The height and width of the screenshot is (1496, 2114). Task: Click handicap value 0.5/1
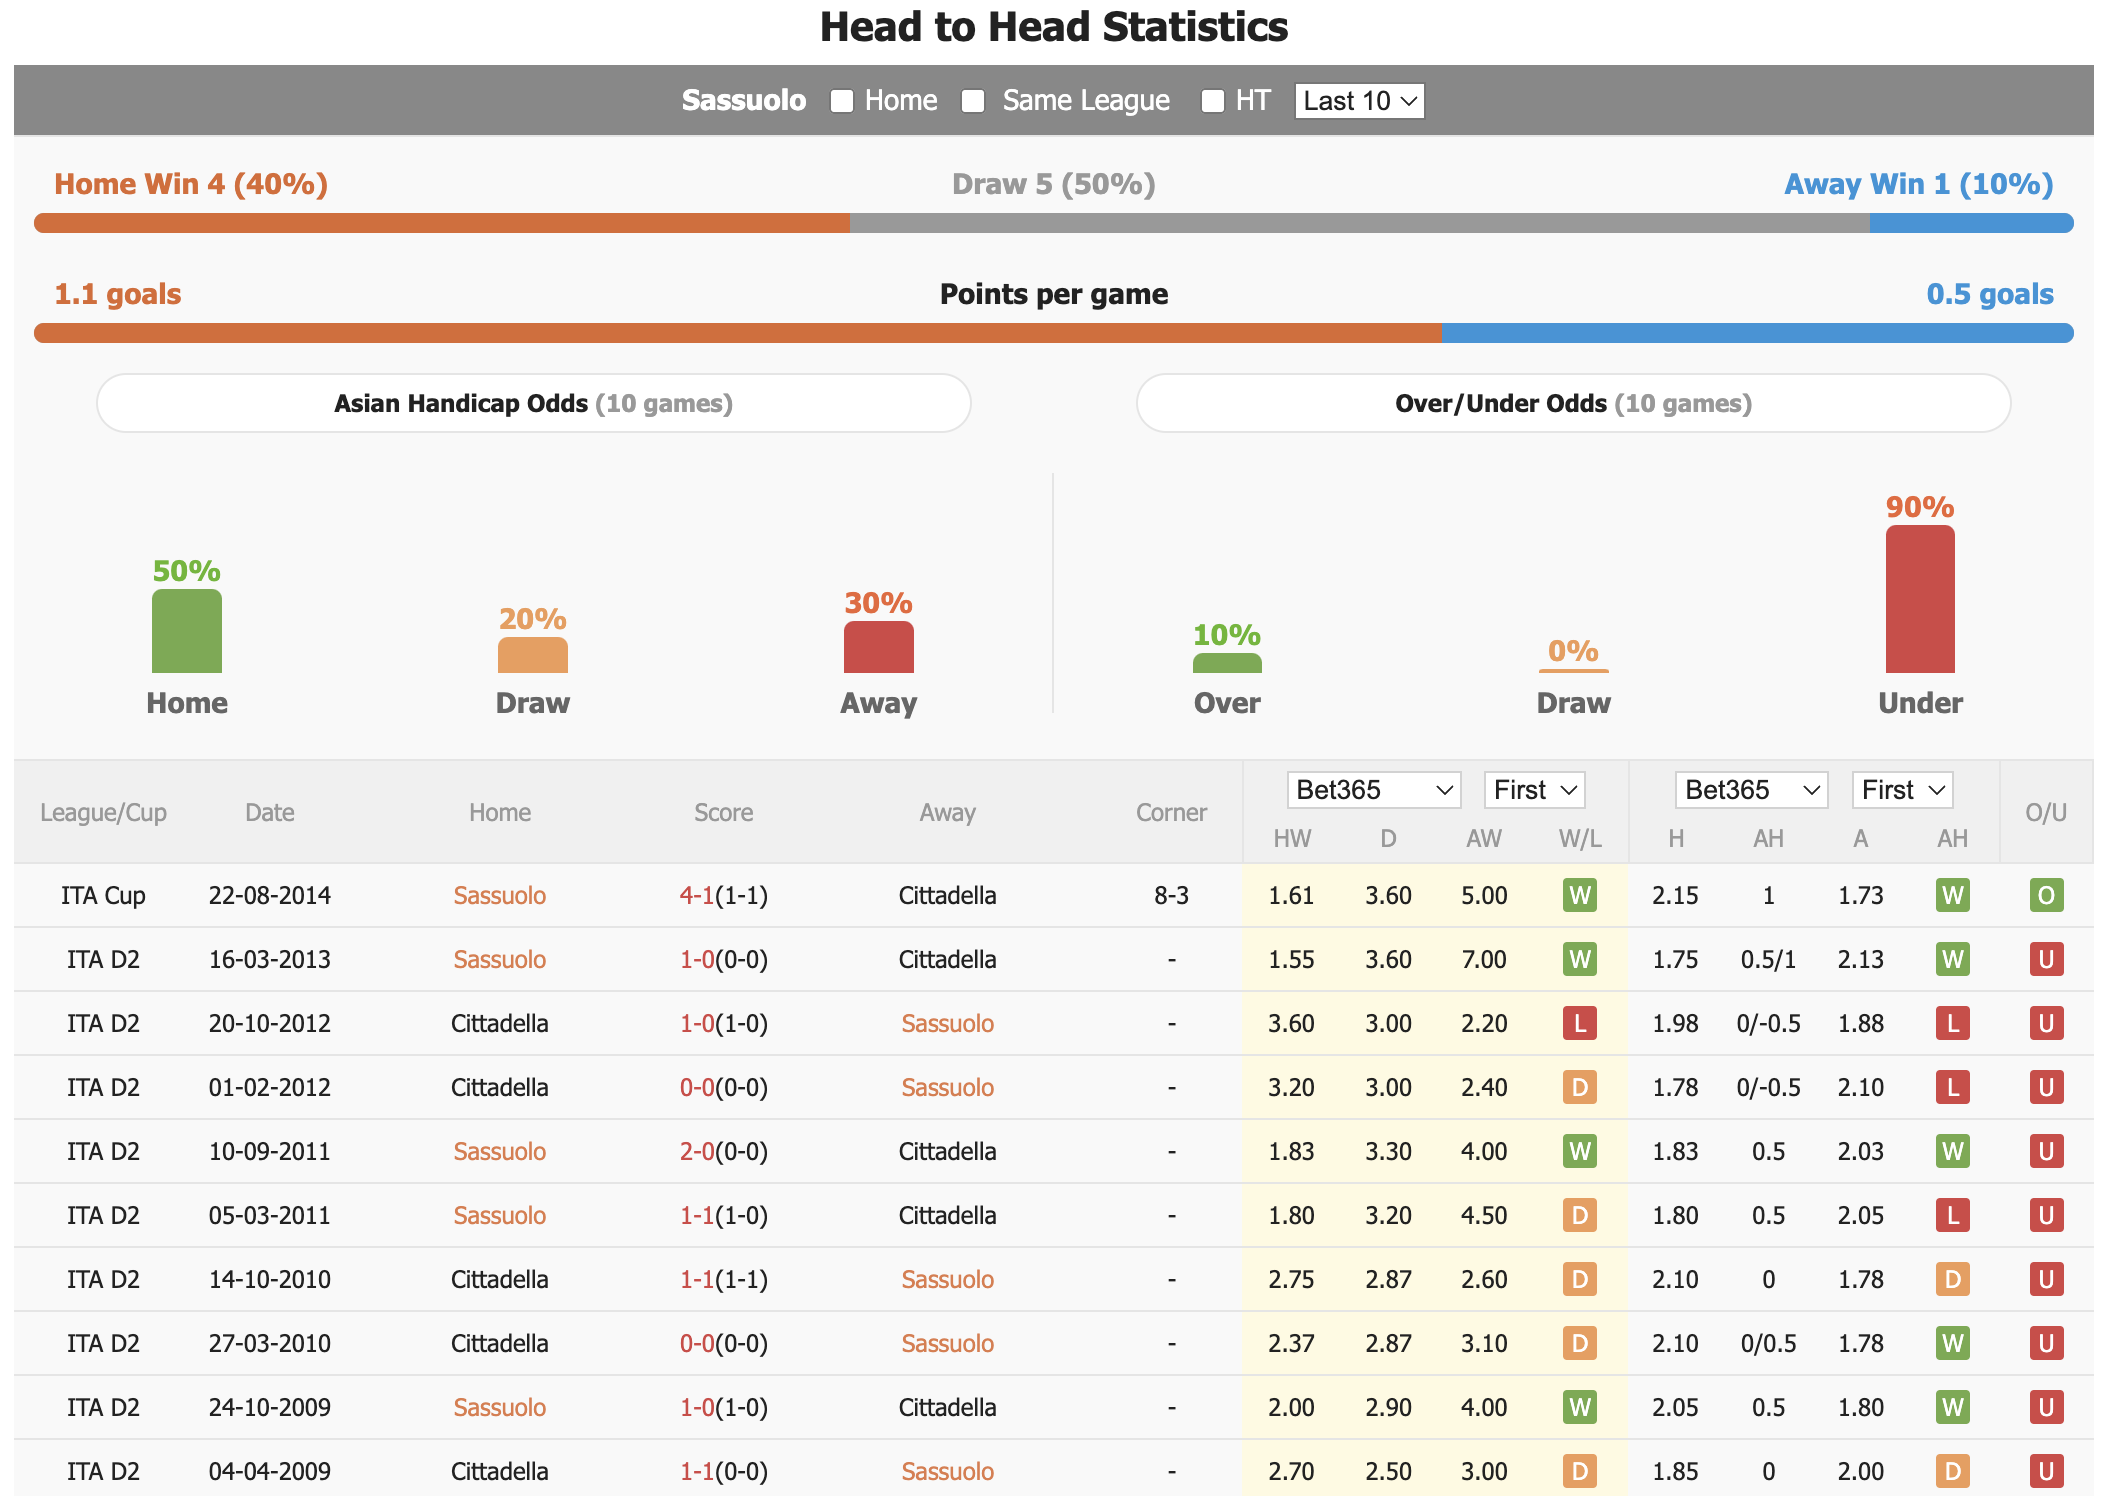pos(1768,959)
